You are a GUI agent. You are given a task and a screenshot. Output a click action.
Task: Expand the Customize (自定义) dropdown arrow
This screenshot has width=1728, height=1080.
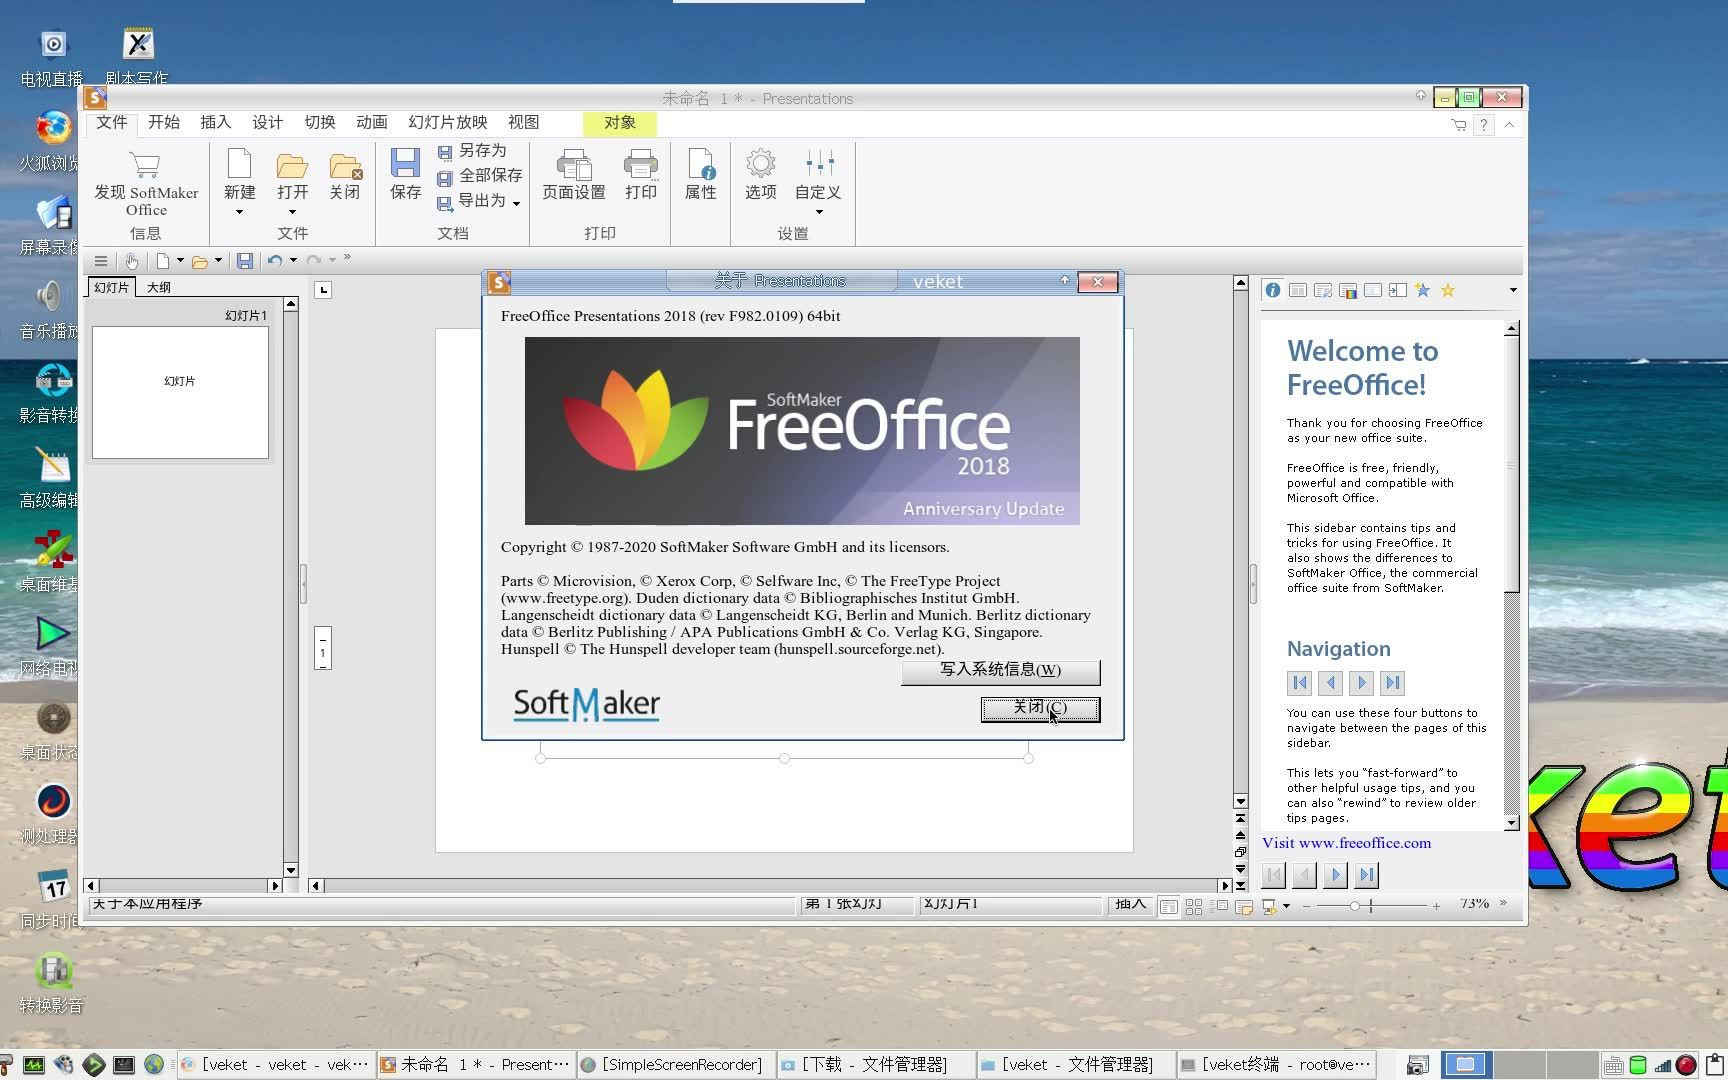(x=819, y=212)
